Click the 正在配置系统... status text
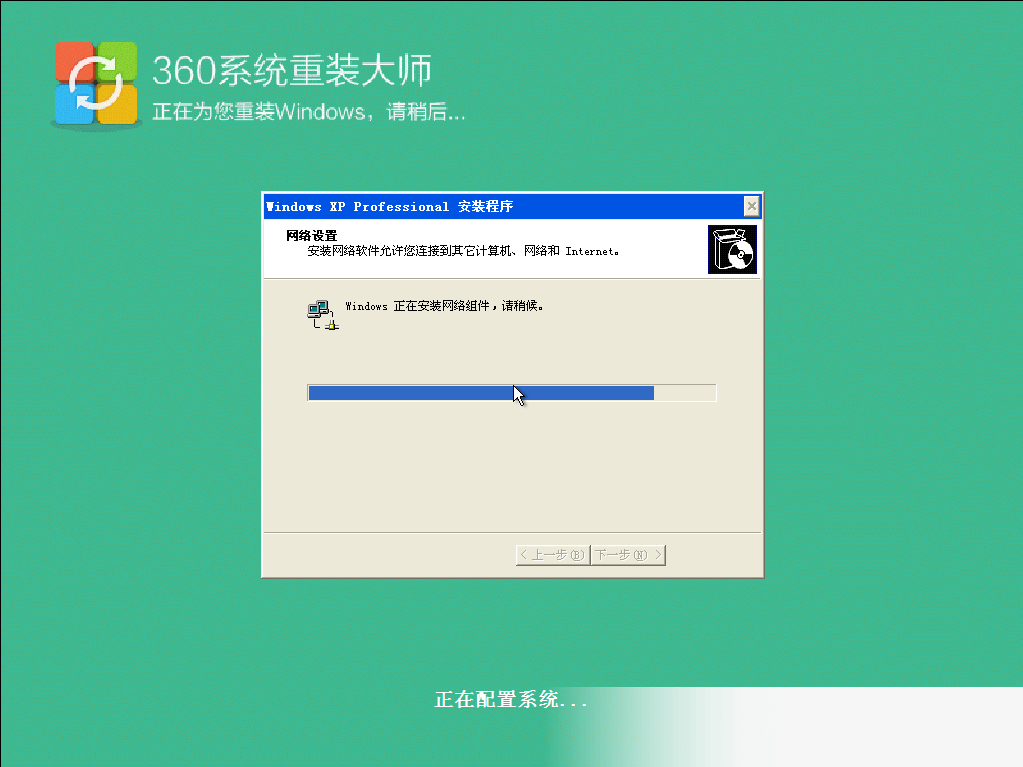1023x767 pixels. [x=511, y=700]
